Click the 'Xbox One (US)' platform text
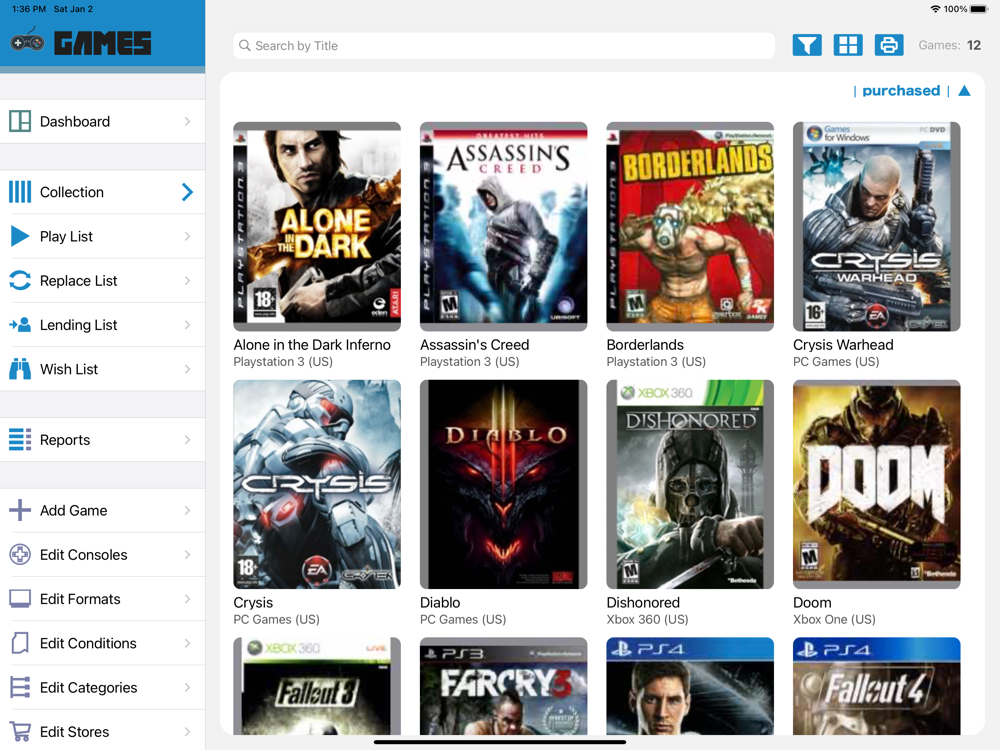The image size is (1000, 750). (x=834, y=619)
